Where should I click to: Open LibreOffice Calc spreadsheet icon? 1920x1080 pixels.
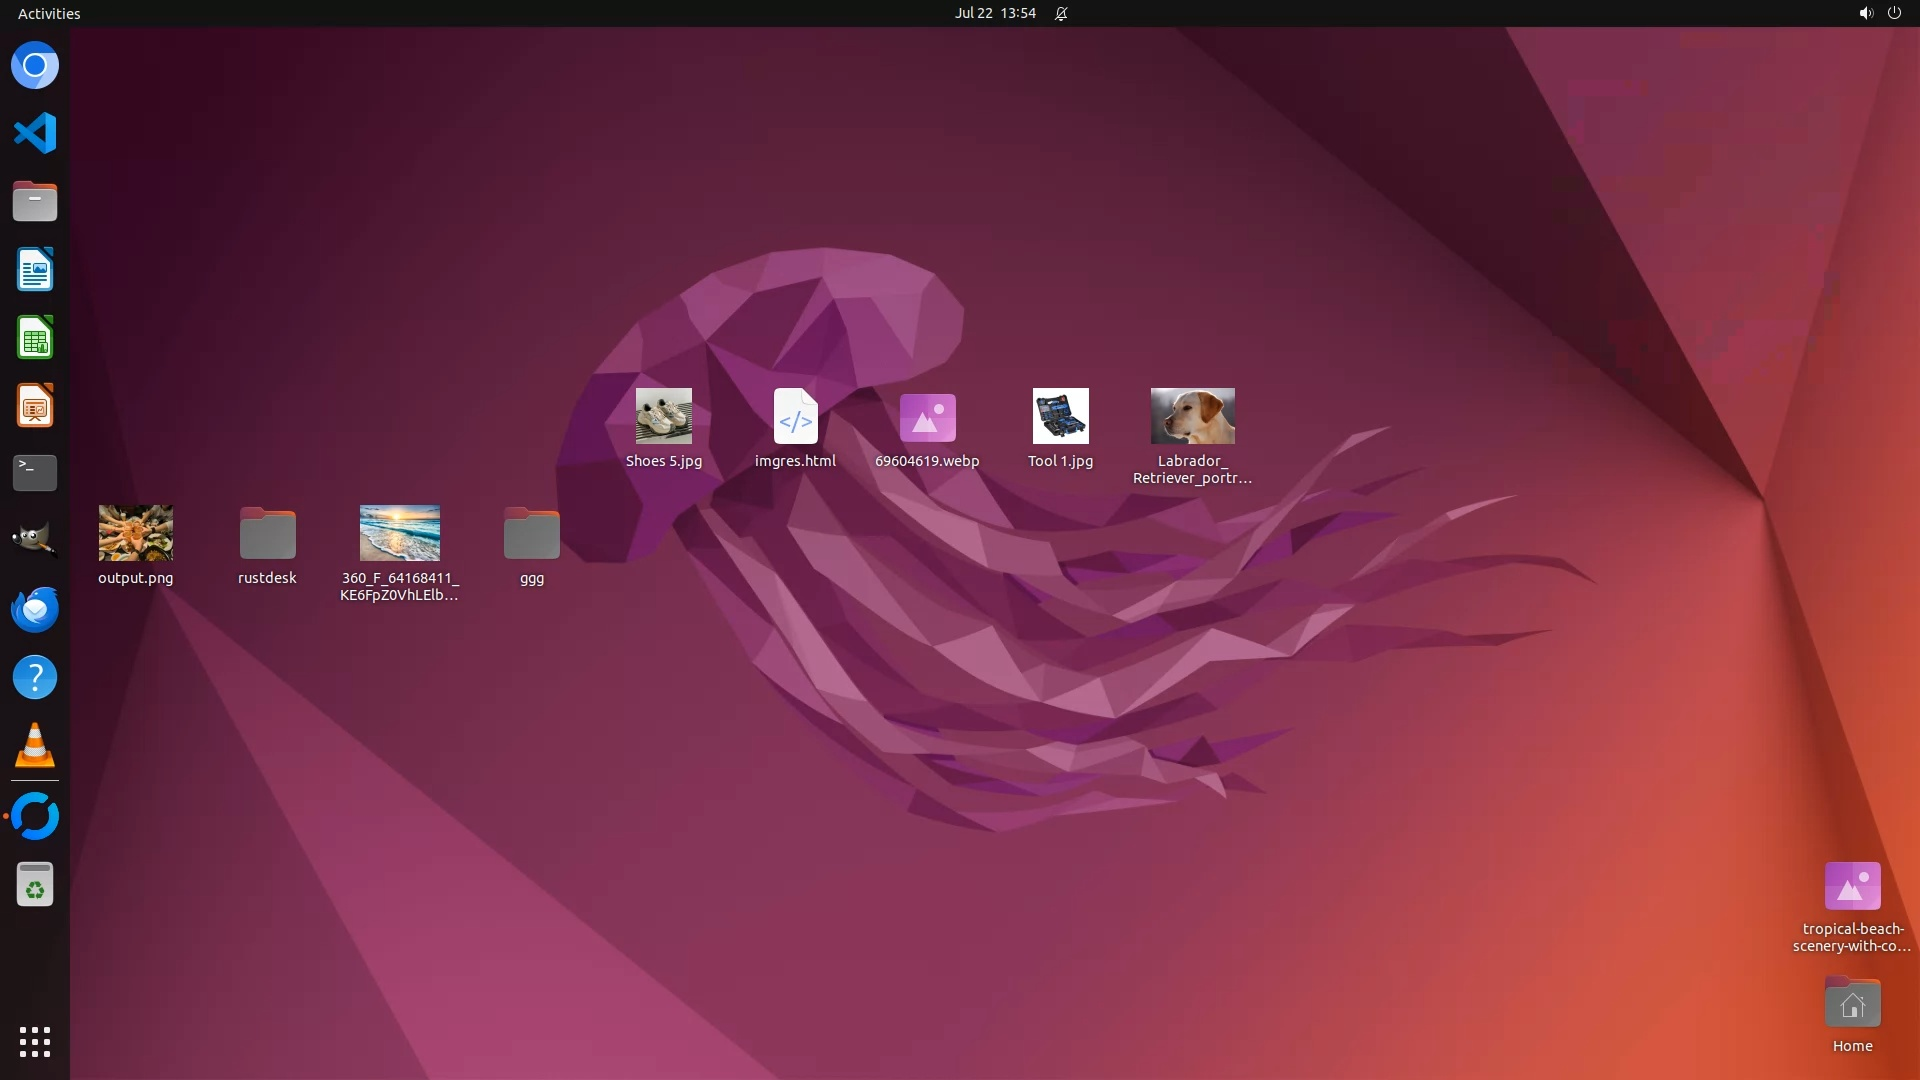point(35,338)
